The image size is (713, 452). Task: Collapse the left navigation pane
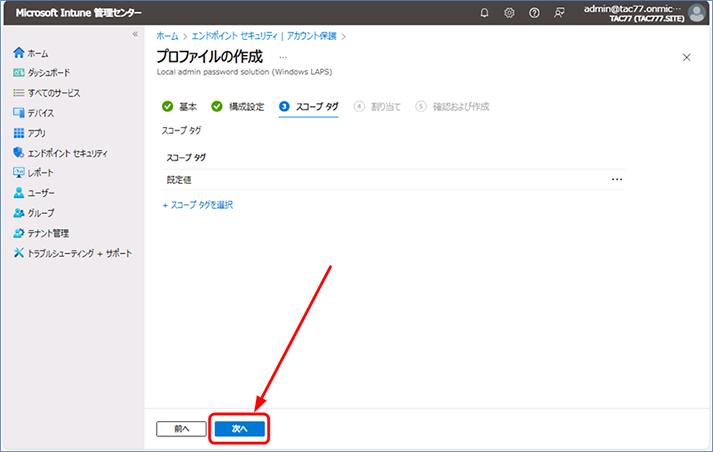[x=135, y=34]
